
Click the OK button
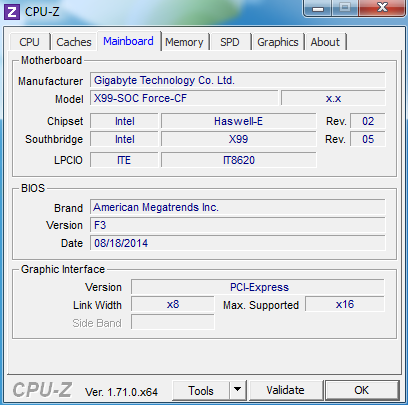tap(362, 390)
